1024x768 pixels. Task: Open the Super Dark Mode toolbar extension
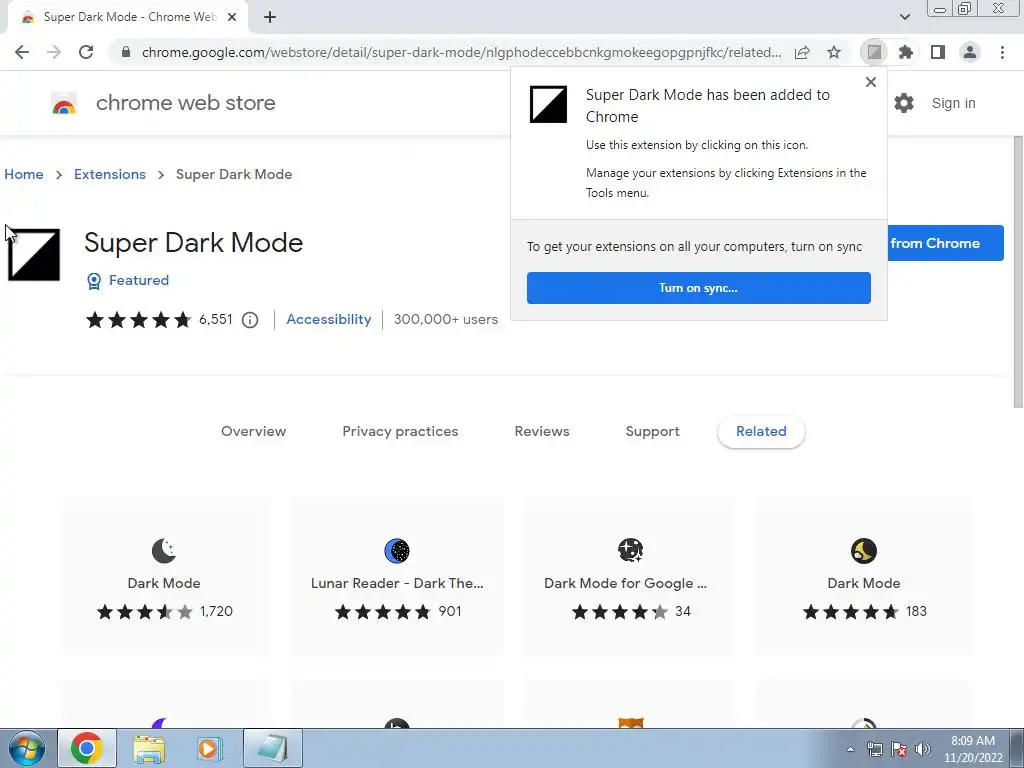coord(874,52)
